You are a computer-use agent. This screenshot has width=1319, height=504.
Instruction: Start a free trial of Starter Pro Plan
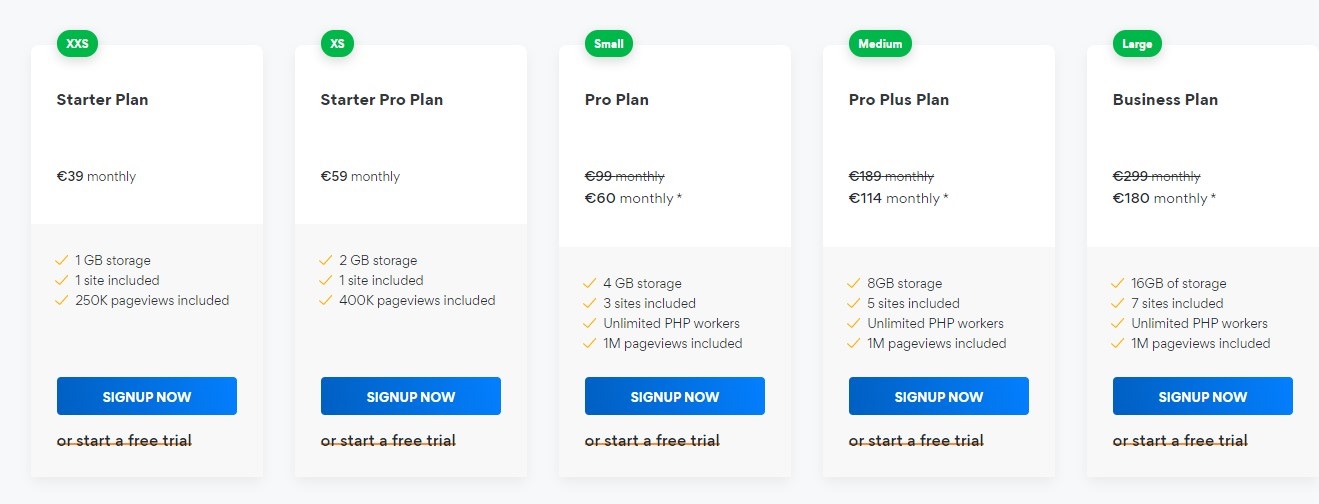[x=388, y=440]
